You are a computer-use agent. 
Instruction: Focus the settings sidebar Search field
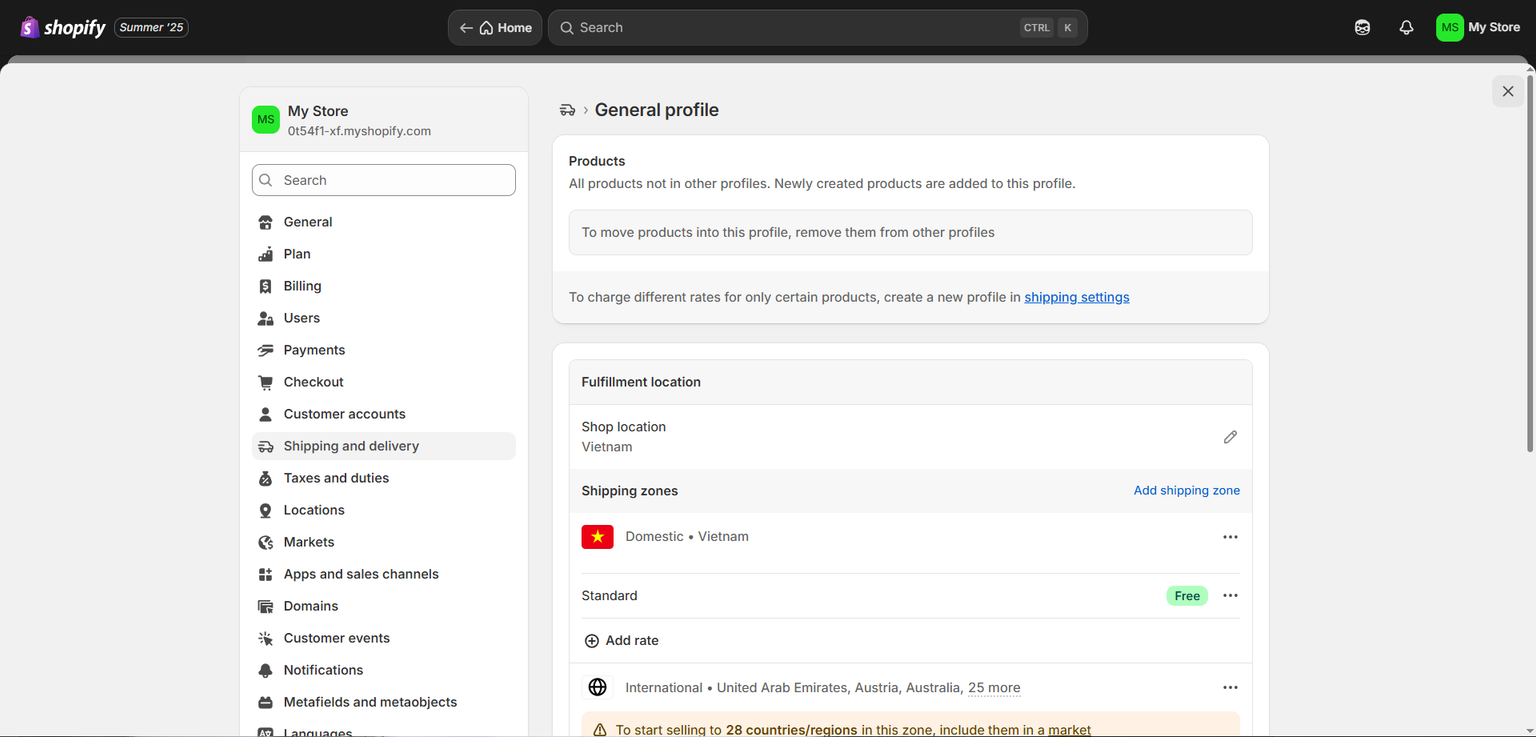pyautogui.click(x=384, y=180)
